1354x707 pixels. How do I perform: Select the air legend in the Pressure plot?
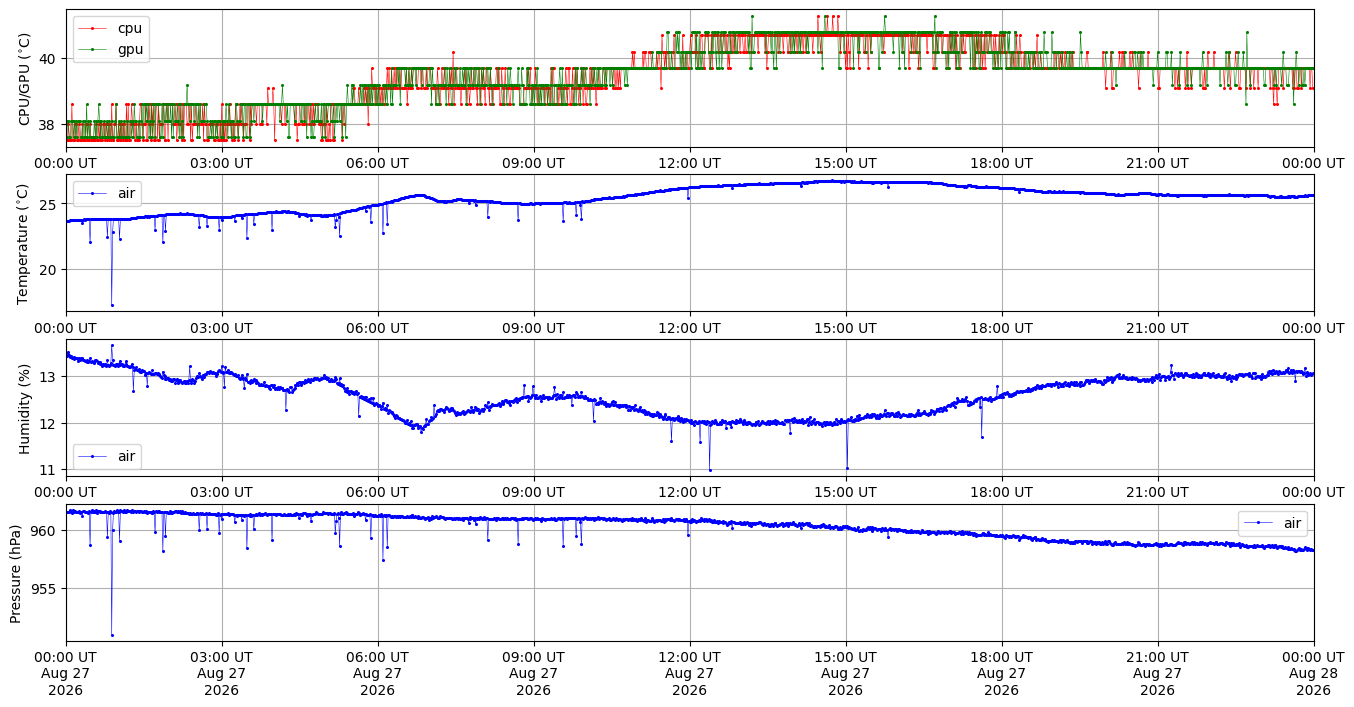[1275, 522]
